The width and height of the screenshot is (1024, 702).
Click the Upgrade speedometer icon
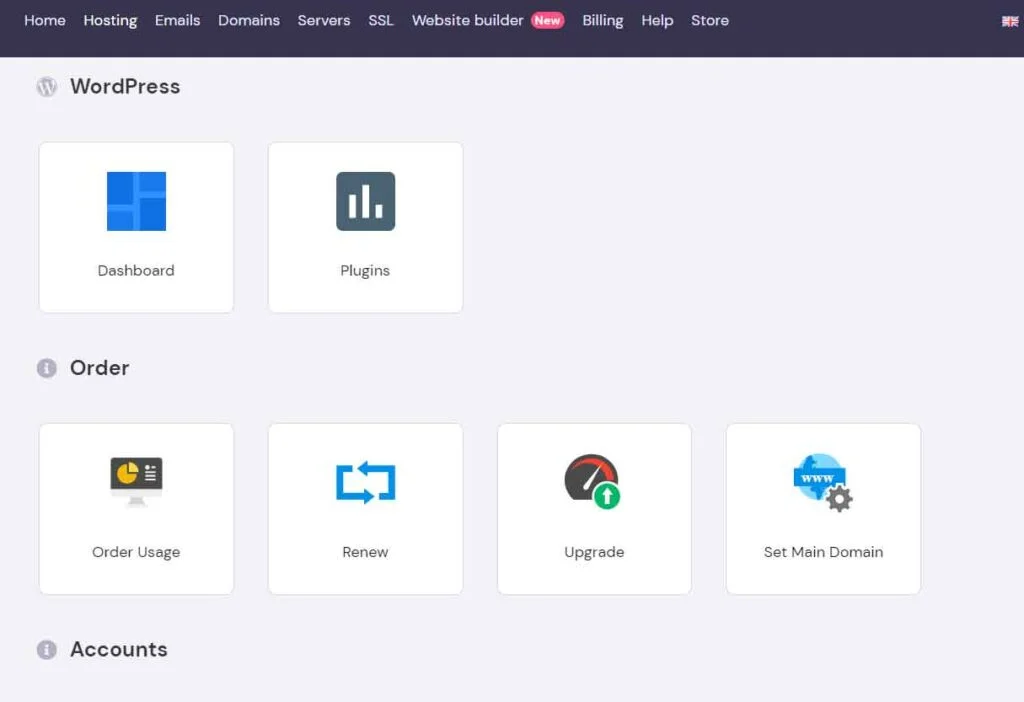[x=592, y=481]
